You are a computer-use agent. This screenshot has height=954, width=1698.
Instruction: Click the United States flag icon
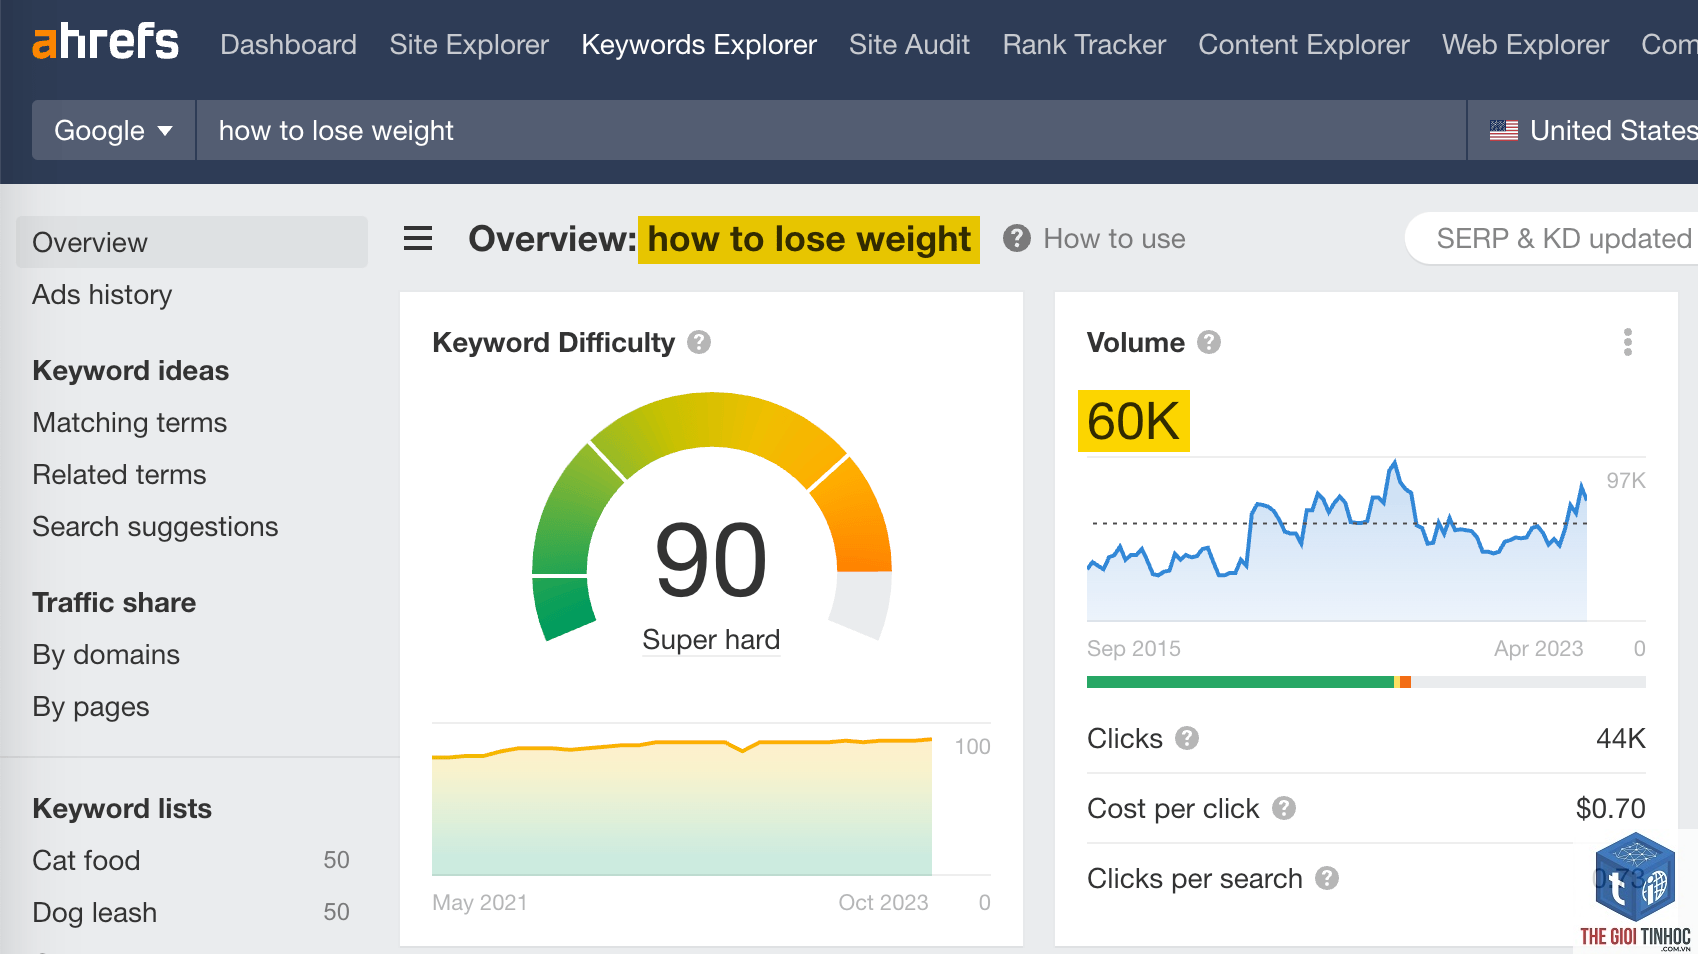[x=1503, y=130]
